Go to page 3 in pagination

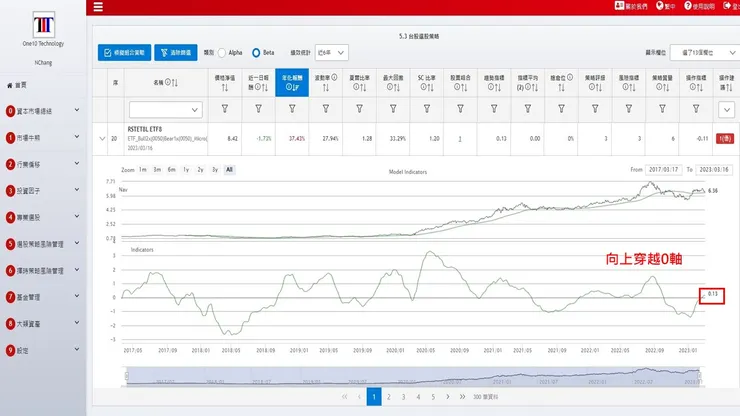pos(404,397)
